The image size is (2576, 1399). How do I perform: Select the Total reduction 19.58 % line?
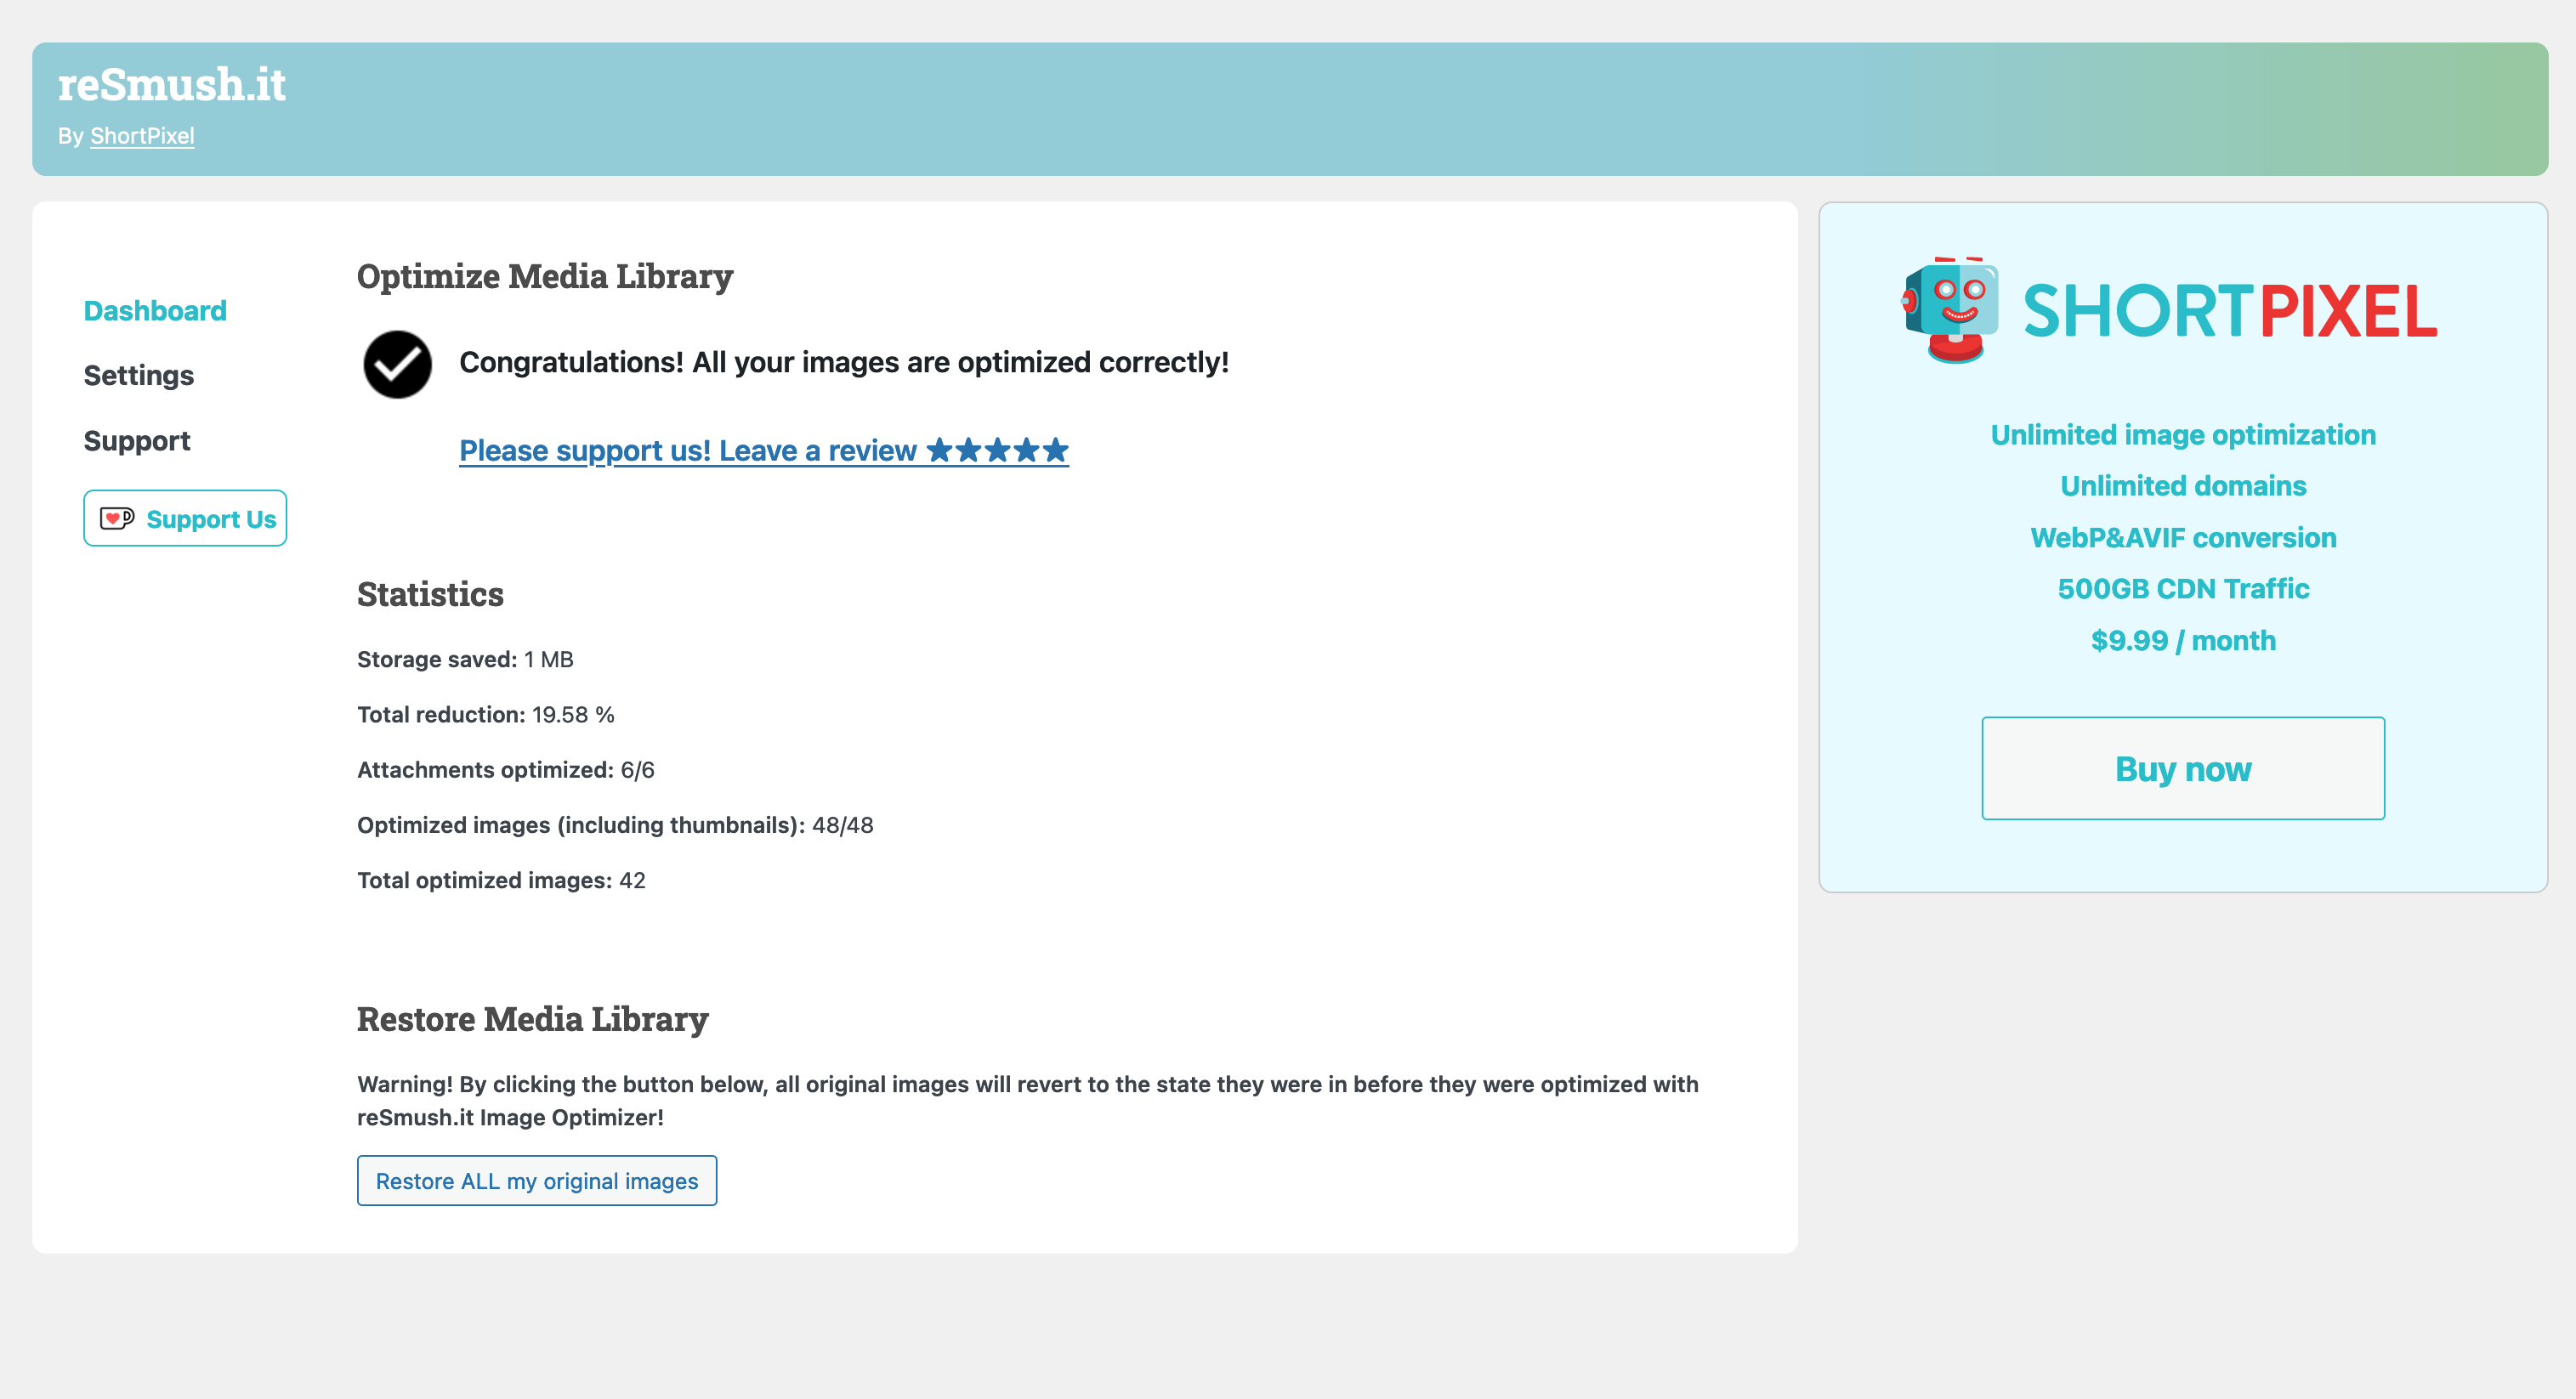point(486,715)
